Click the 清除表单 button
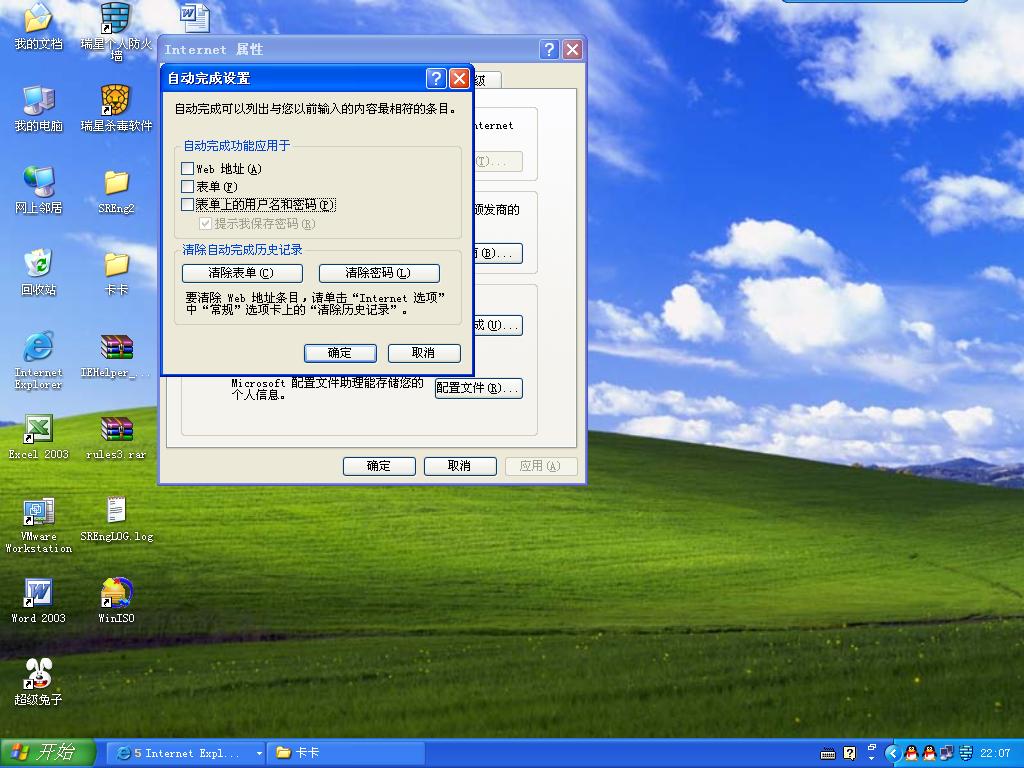 coord(242,273)
